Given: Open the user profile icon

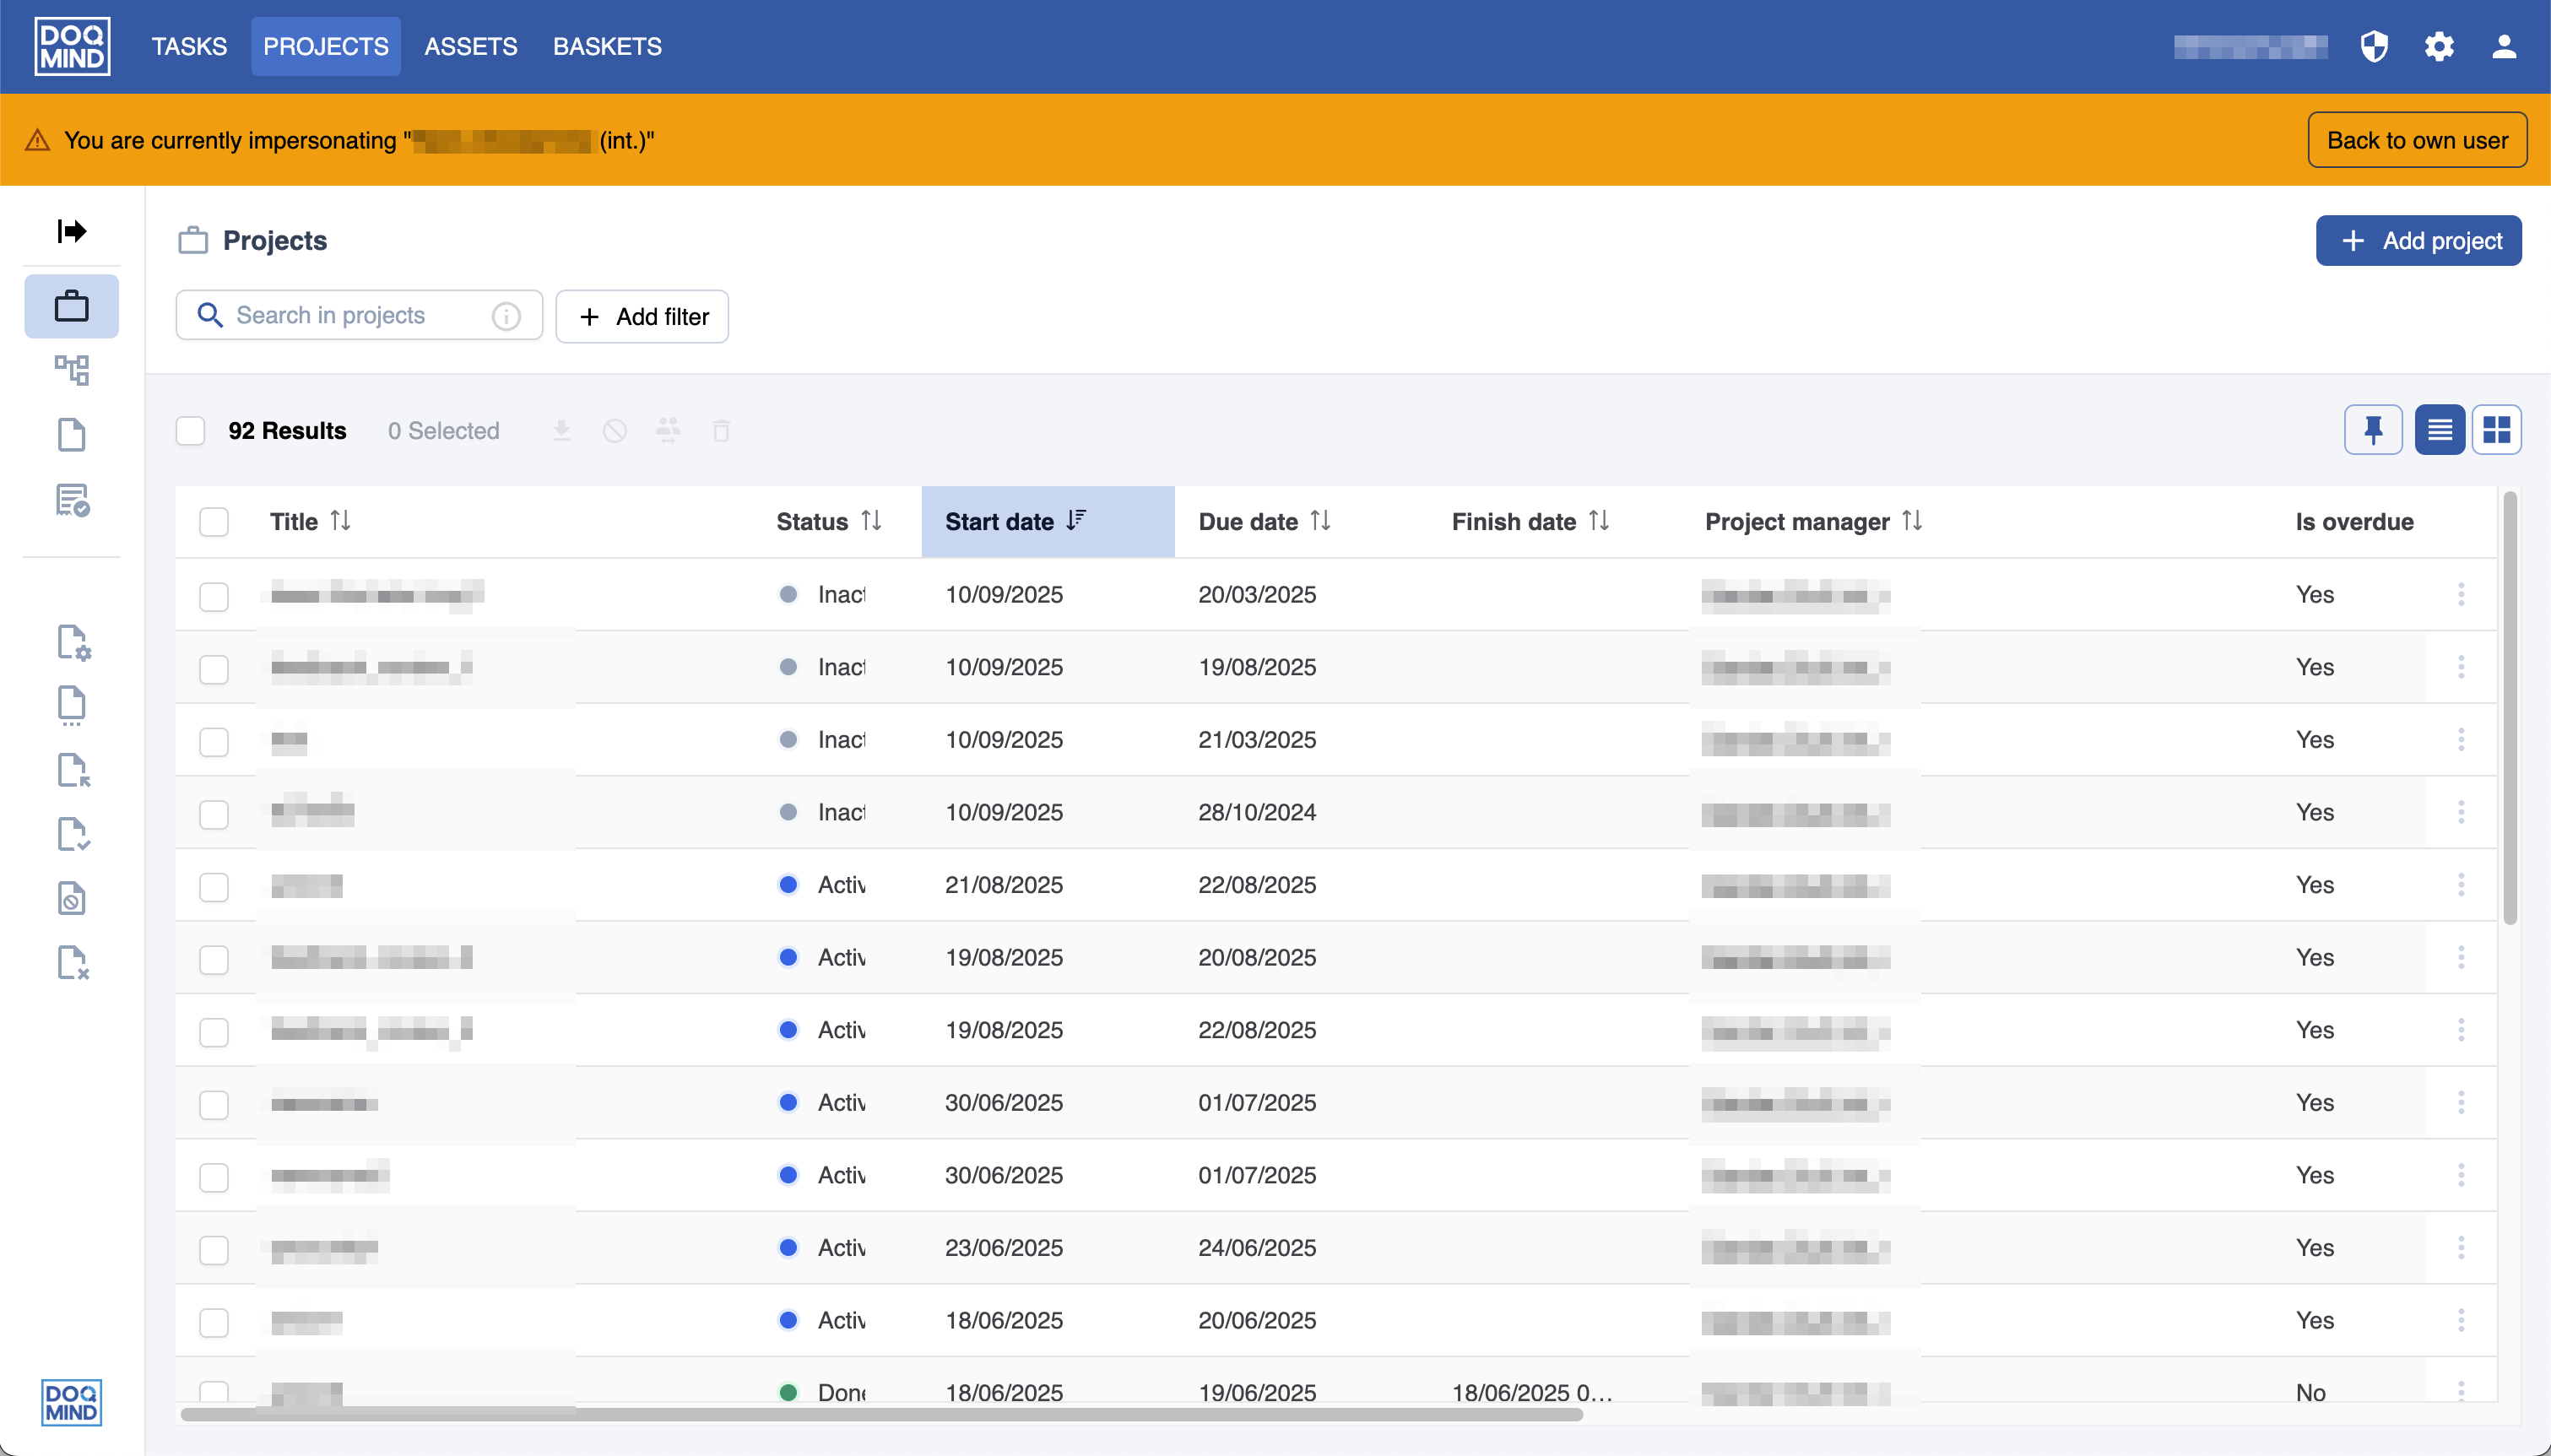Looking at the screenshot, I should click(x=2503, y=46).
